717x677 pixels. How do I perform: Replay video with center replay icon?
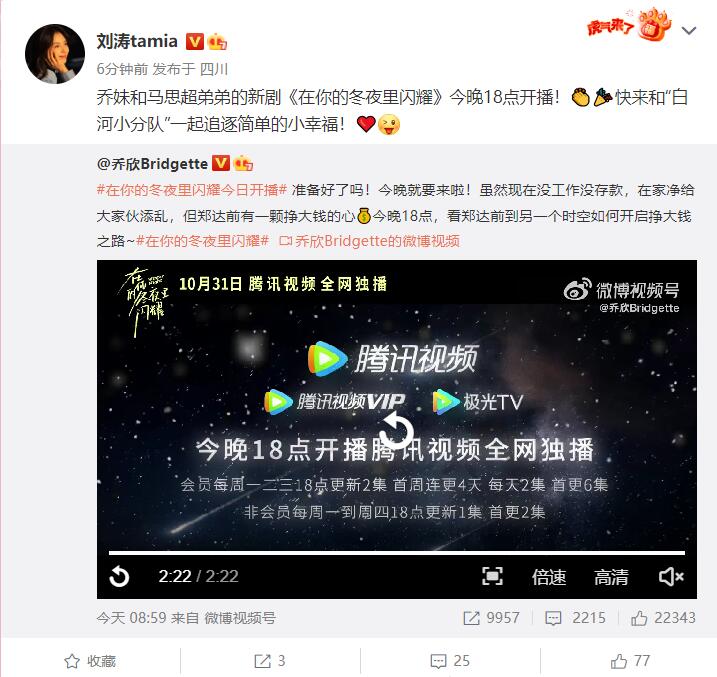click(x=396, y=429)
